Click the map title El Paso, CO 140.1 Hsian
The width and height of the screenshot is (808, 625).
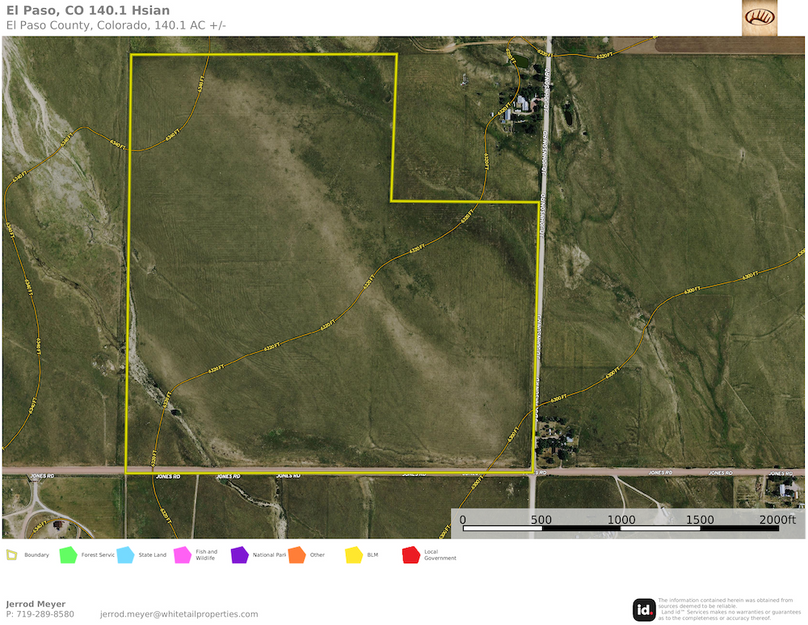pos(88,11)
